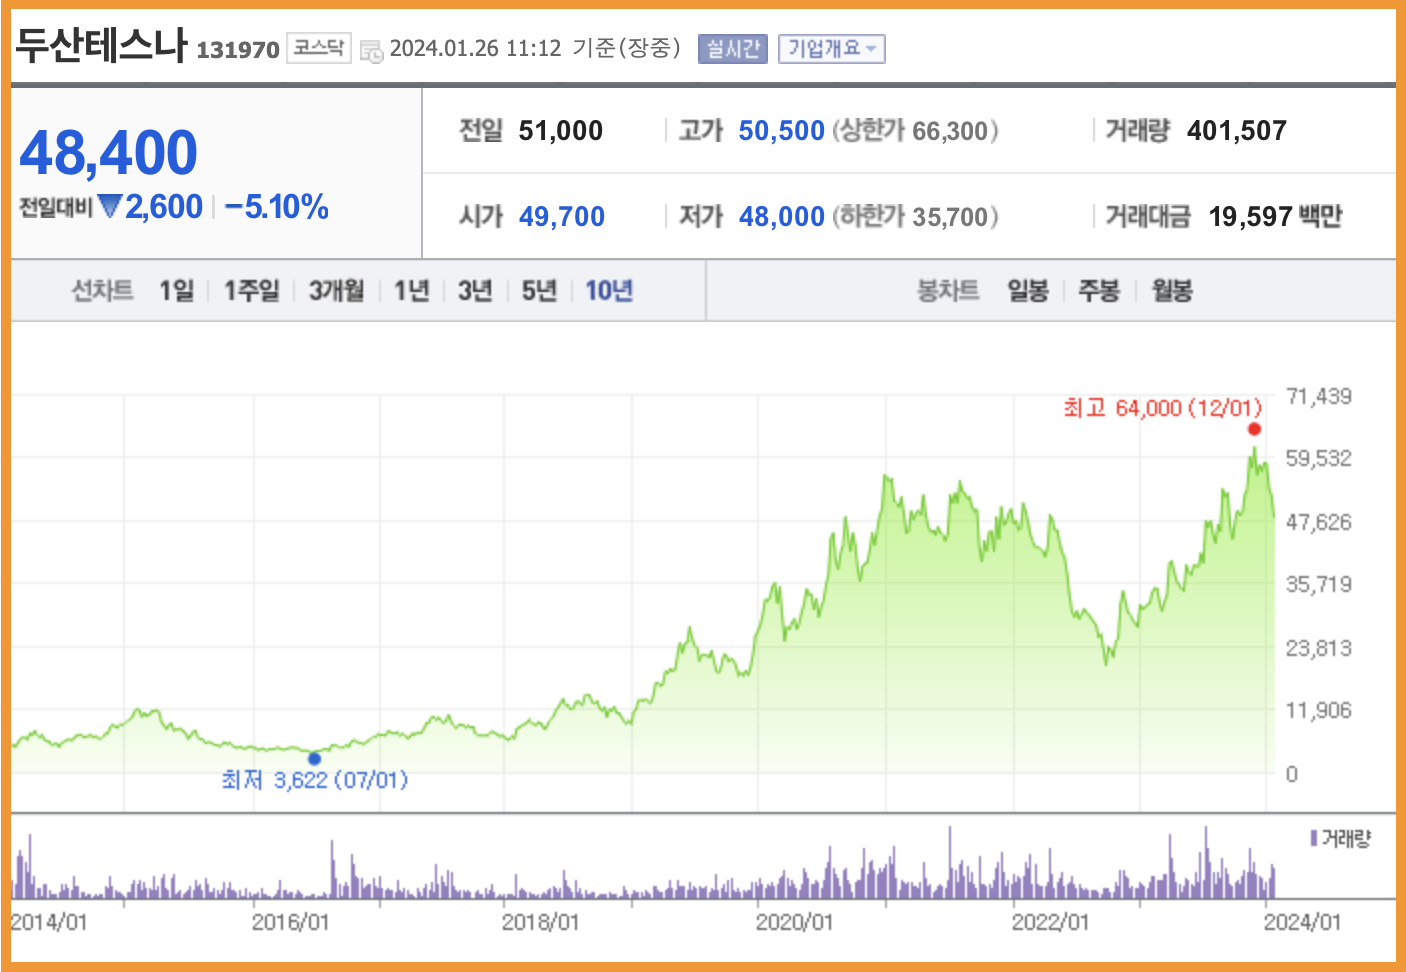This screenshot has height=972, width=1406.
Task: Click the 59,532 price axis label
Action: click(1319, 458)
